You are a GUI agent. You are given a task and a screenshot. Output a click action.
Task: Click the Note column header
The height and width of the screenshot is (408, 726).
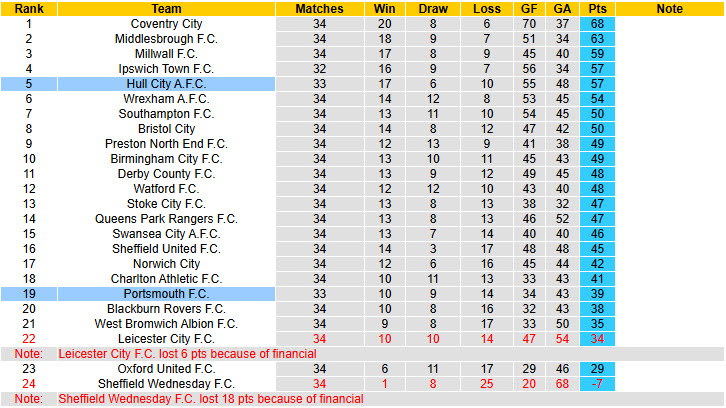point(669,8)
